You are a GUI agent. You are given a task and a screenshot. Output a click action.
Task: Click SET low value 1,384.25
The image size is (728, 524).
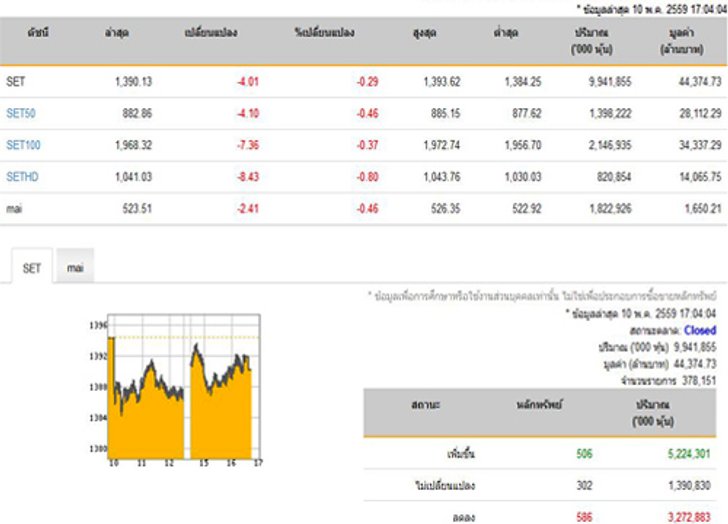pyautogui.click(x=523, y=82)
